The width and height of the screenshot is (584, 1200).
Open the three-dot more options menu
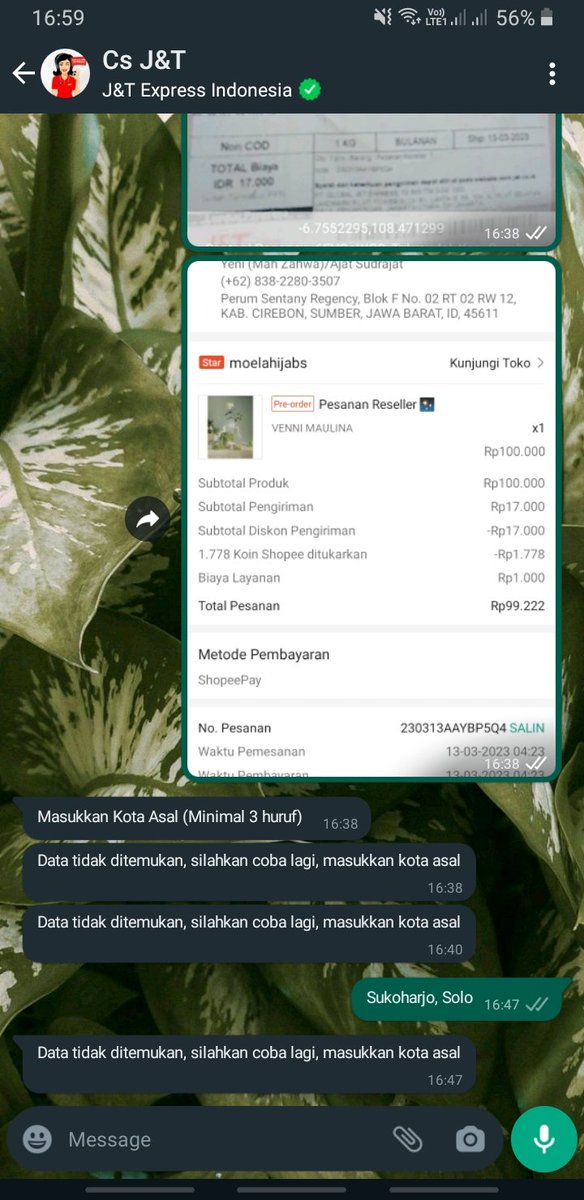coord(552,74)
